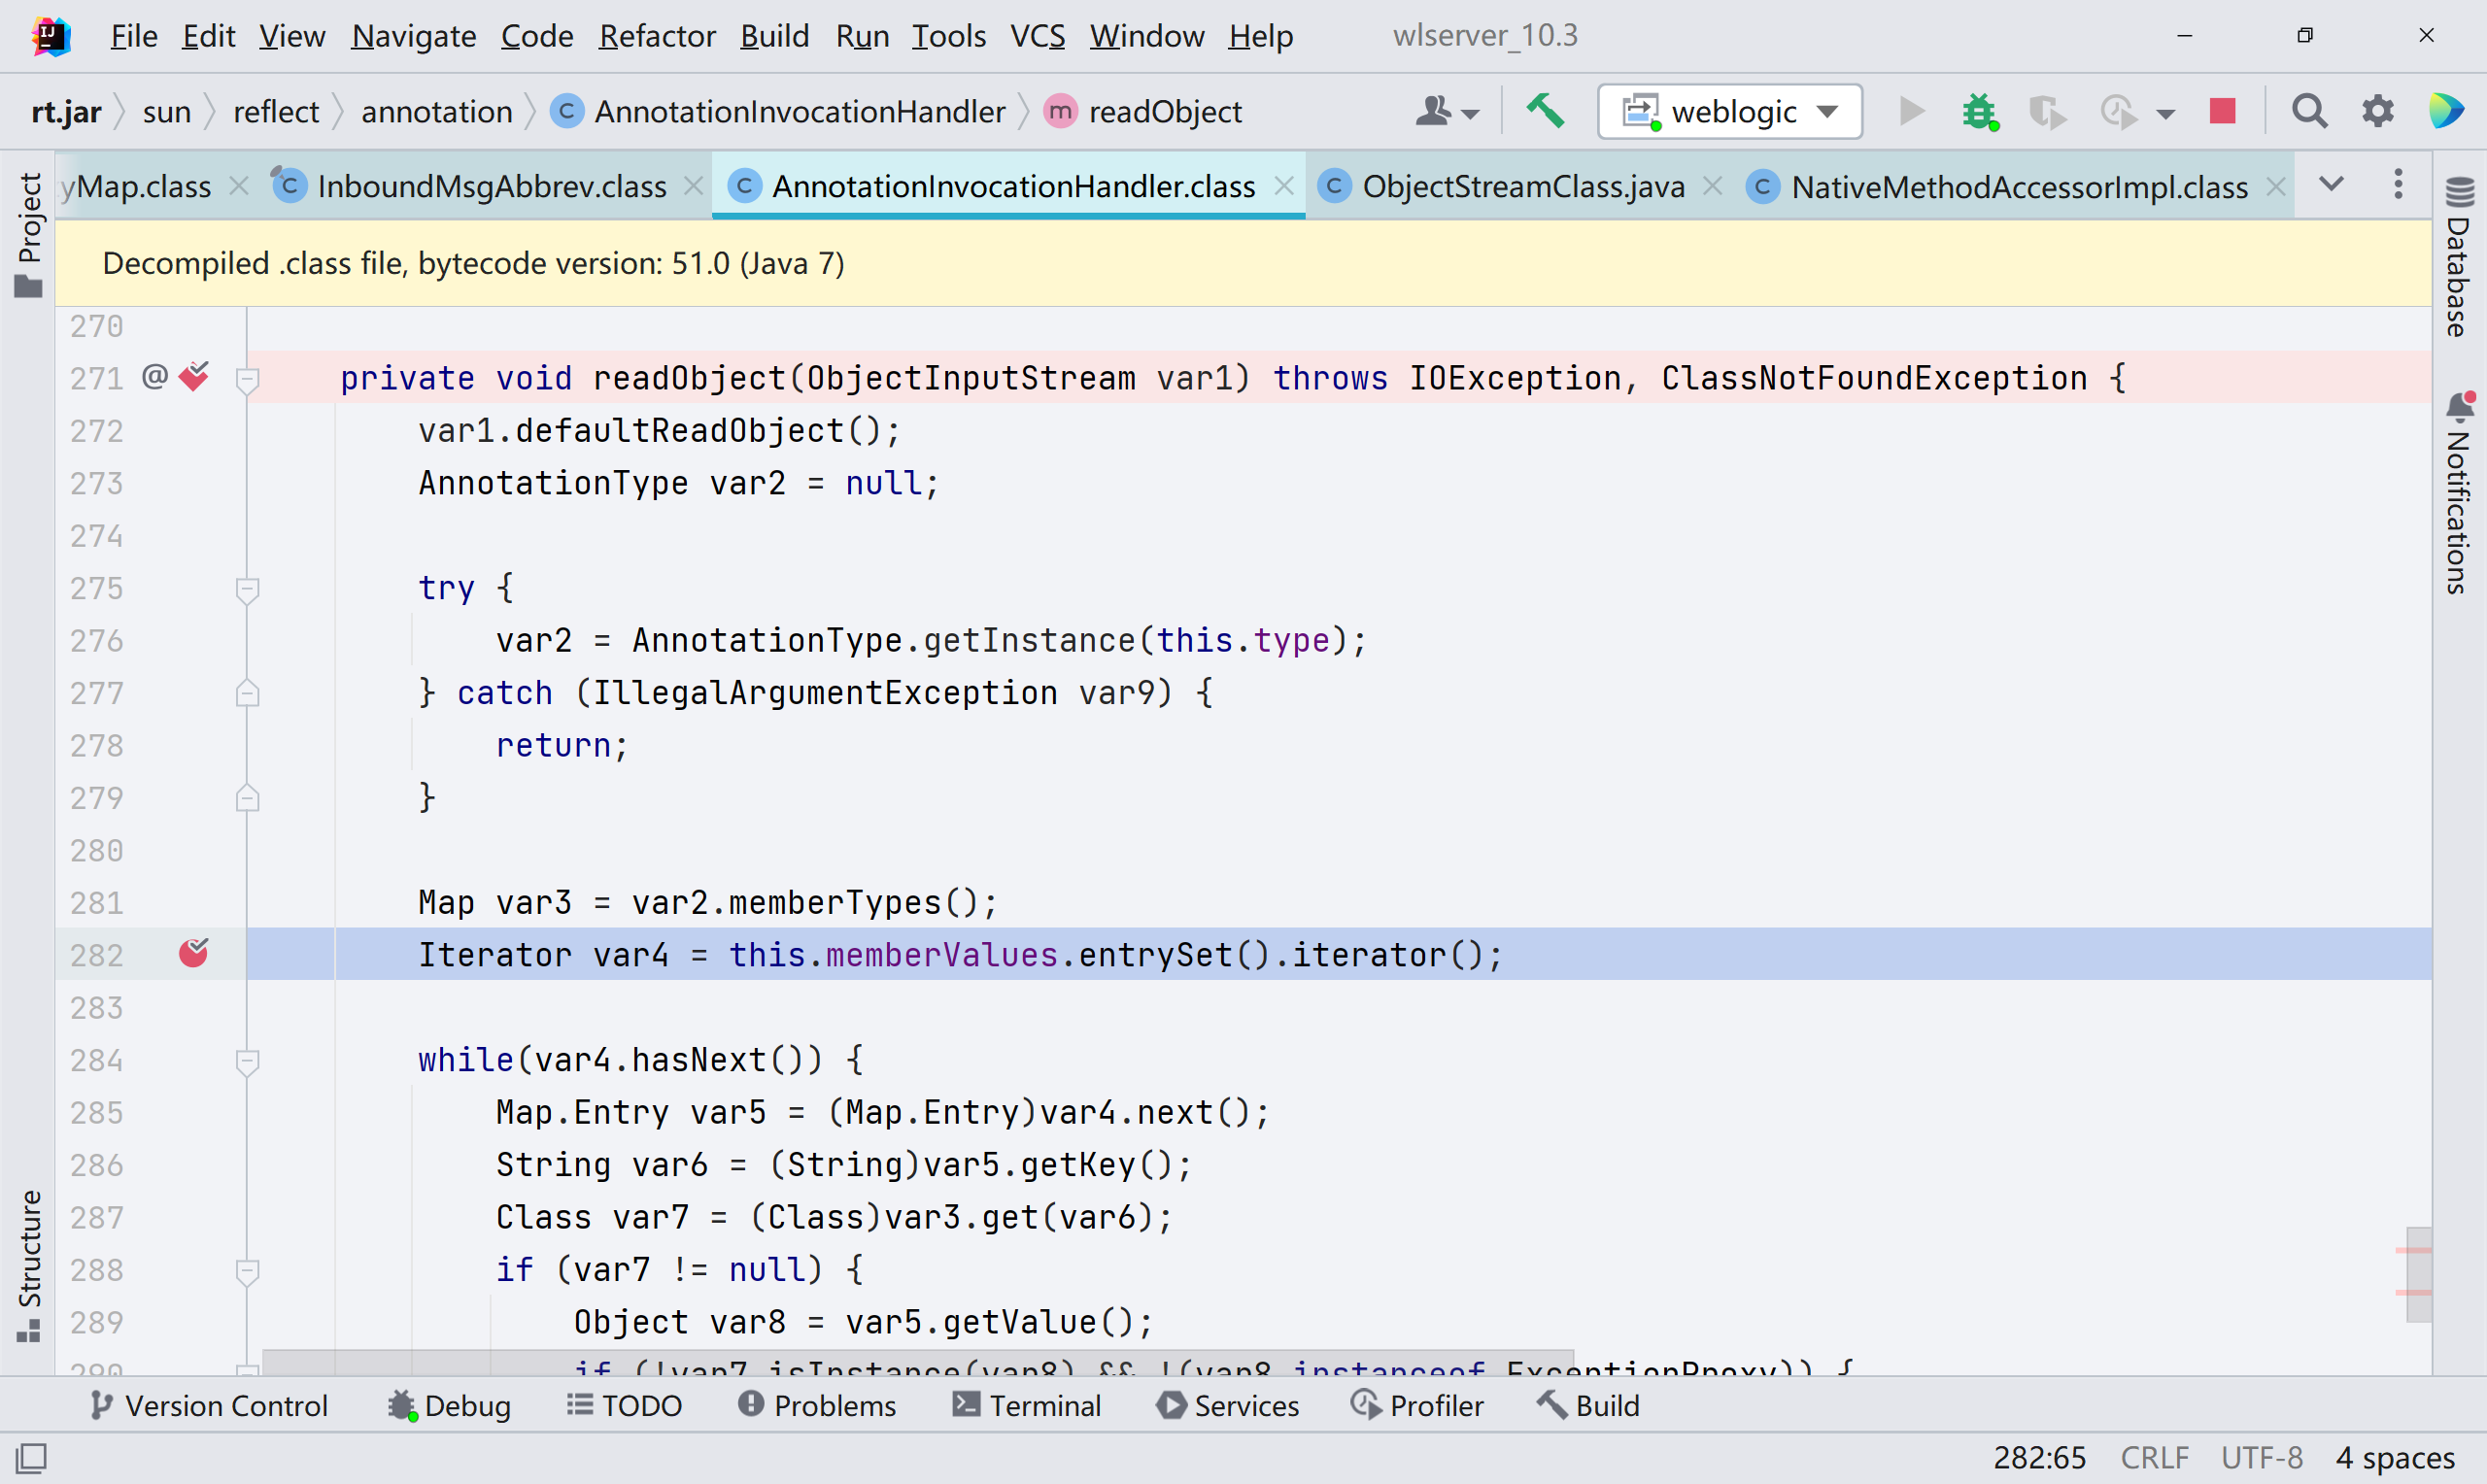
Task: Open the Database tool window
Action: pyautogui.click(x=2459, y=256)
